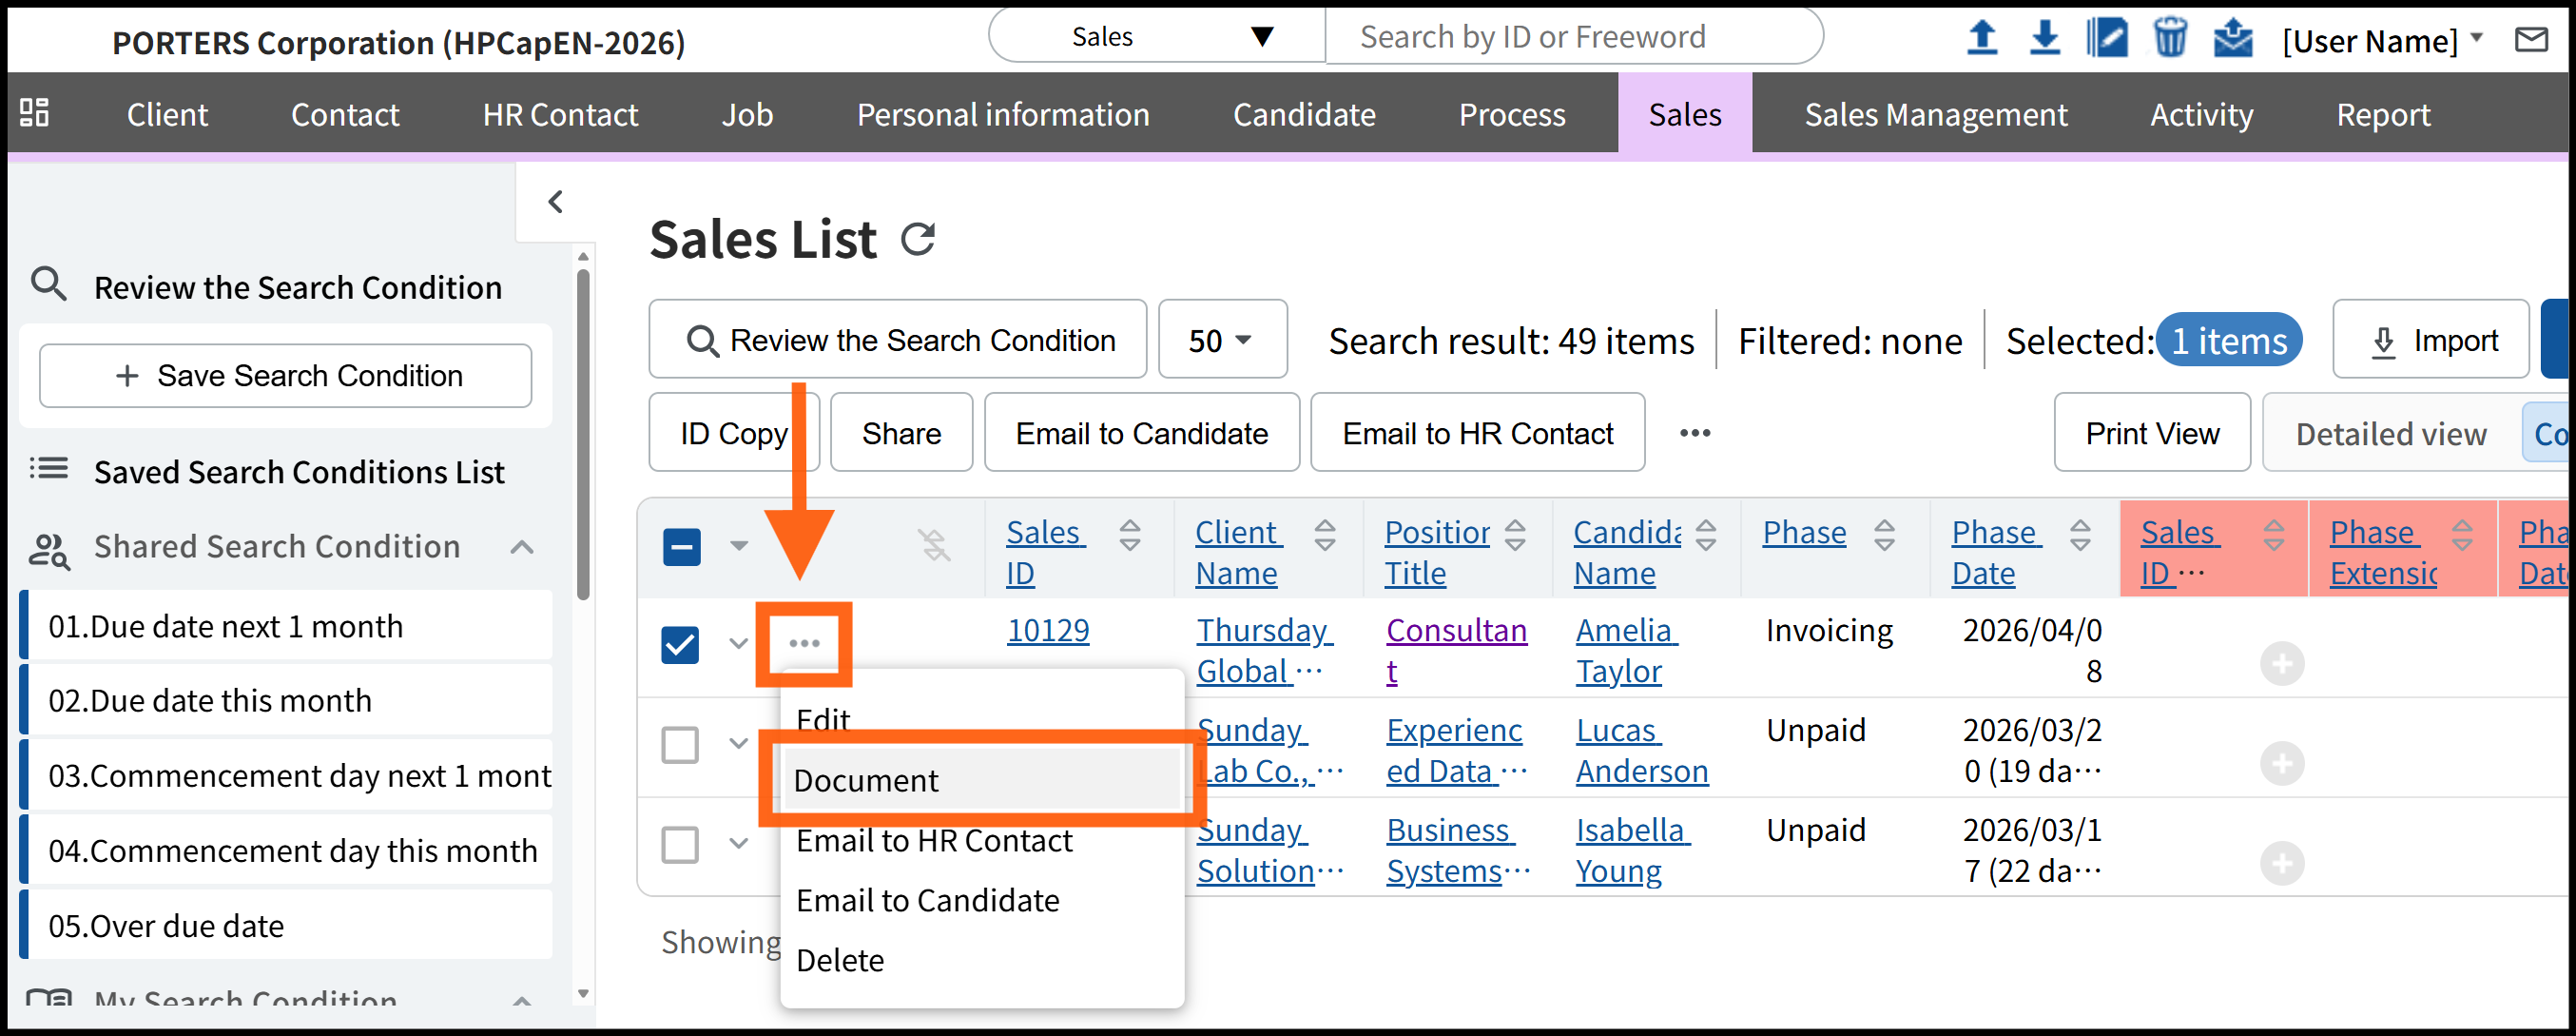Click the Search by ID or Freeword field
The width and height of the screenshot is (2576, 1036).
pyautogui.click(x=1572, y=37)
